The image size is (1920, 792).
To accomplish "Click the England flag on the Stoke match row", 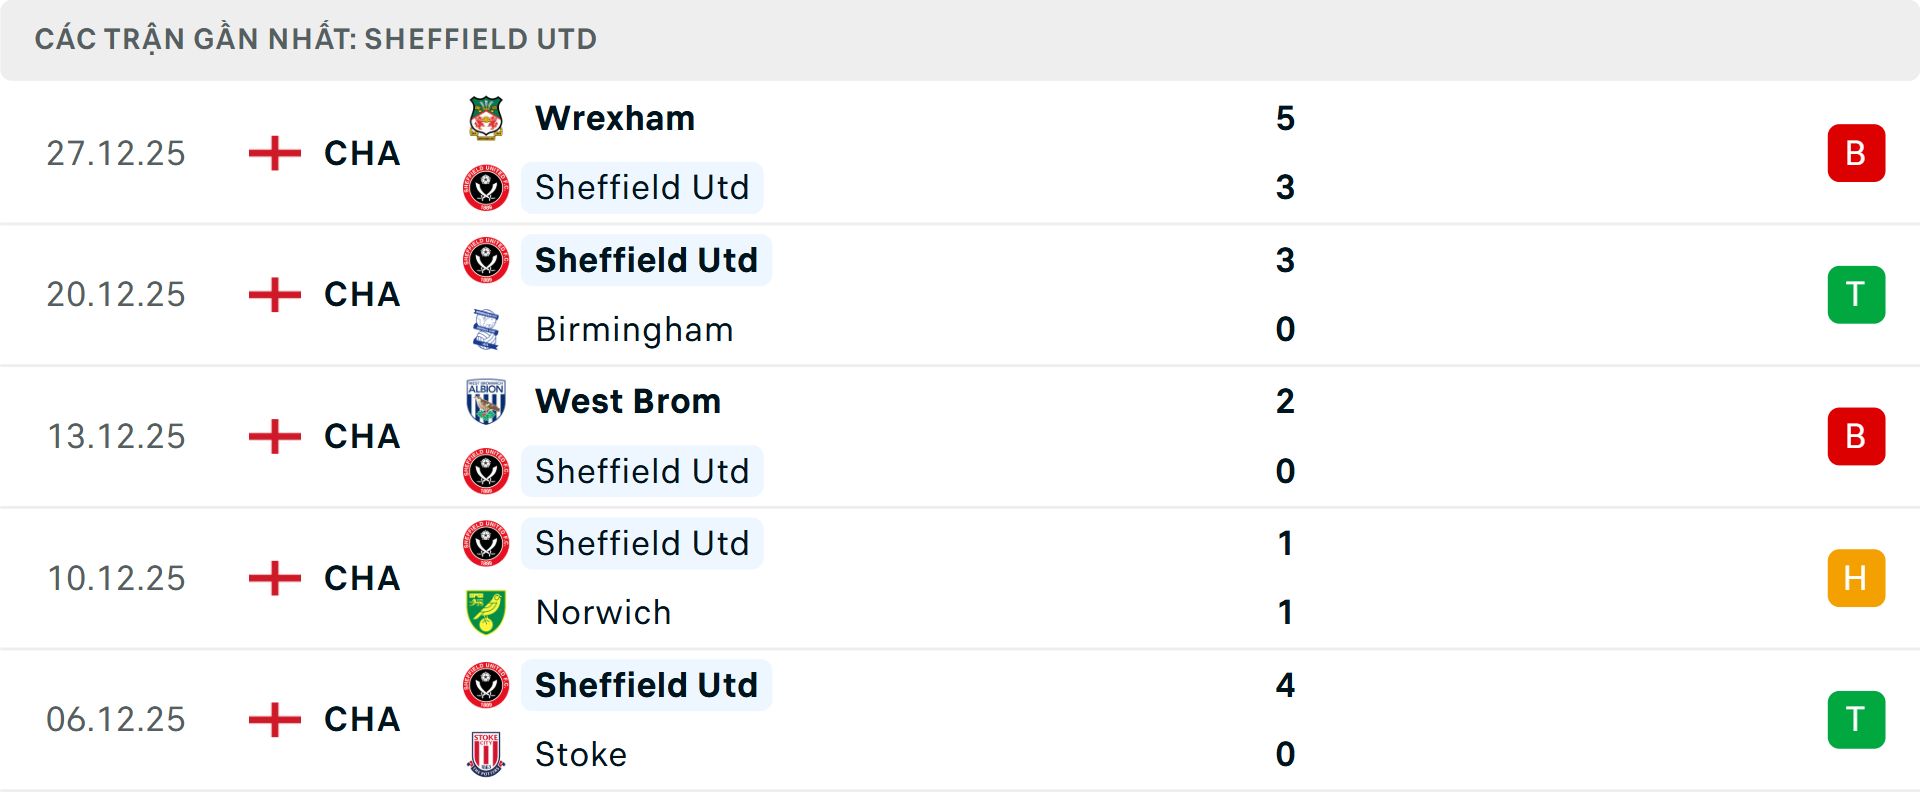I will pyautogui.click(x=272, y=718).
